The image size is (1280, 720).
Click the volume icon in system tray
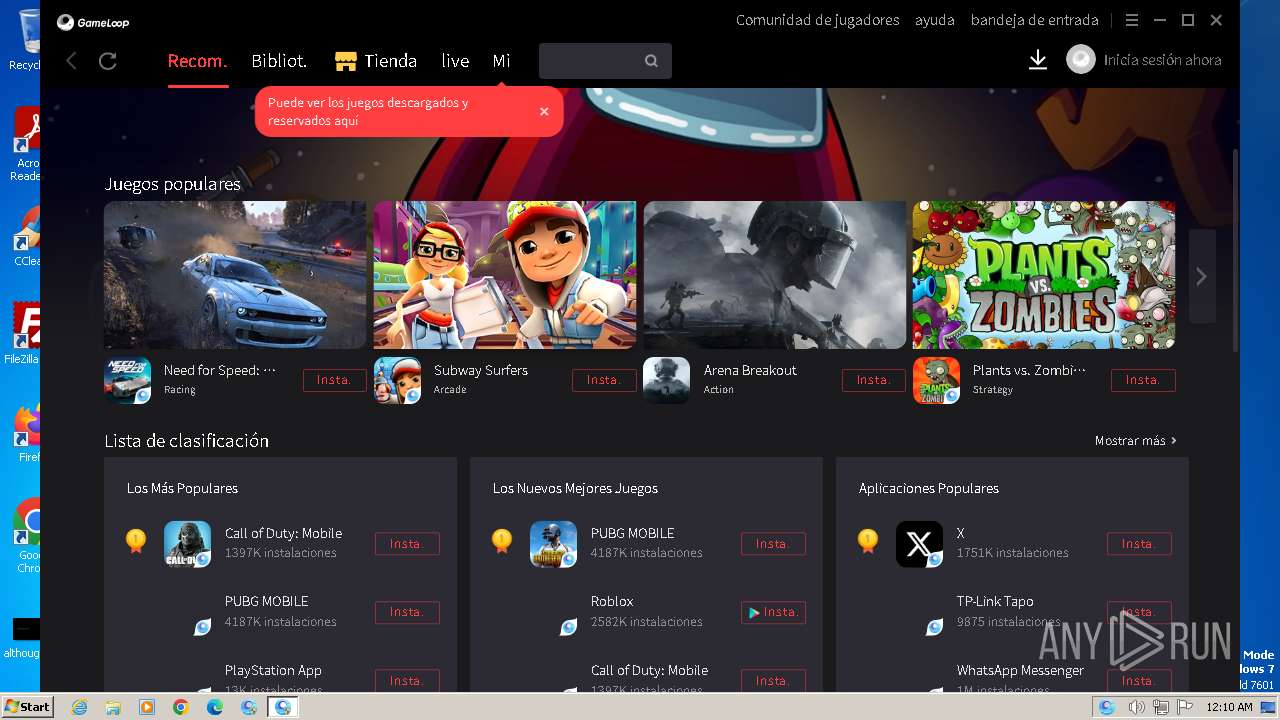point(1137,707)
